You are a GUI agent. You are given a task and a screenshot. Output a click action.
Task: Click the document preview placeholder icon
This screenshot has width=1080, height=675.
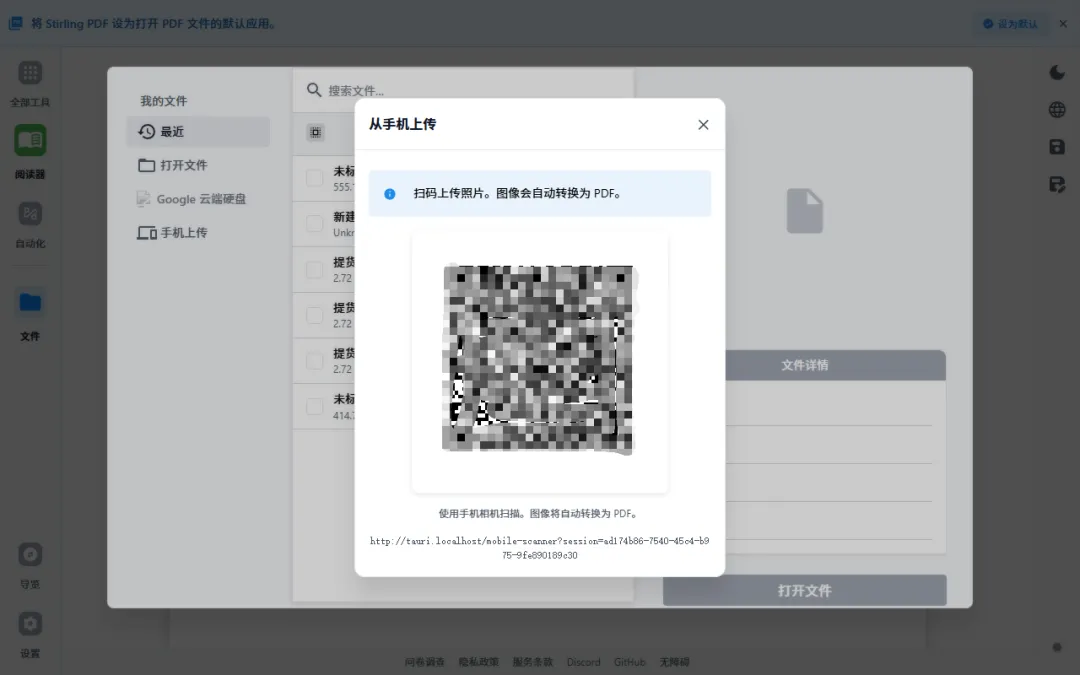point(804,211)
